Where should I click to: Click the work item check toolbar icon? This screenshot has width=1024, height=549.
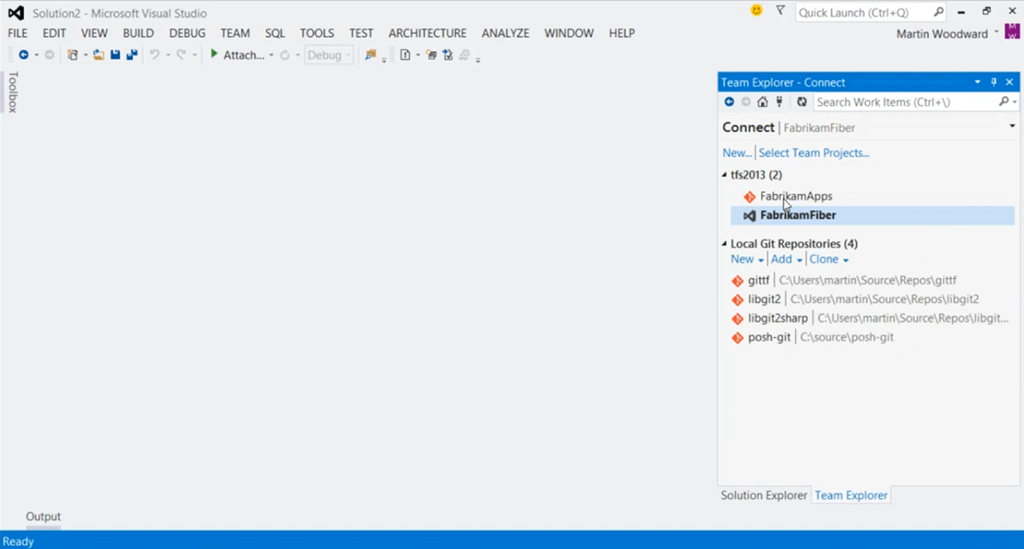[x=447, y=55]
